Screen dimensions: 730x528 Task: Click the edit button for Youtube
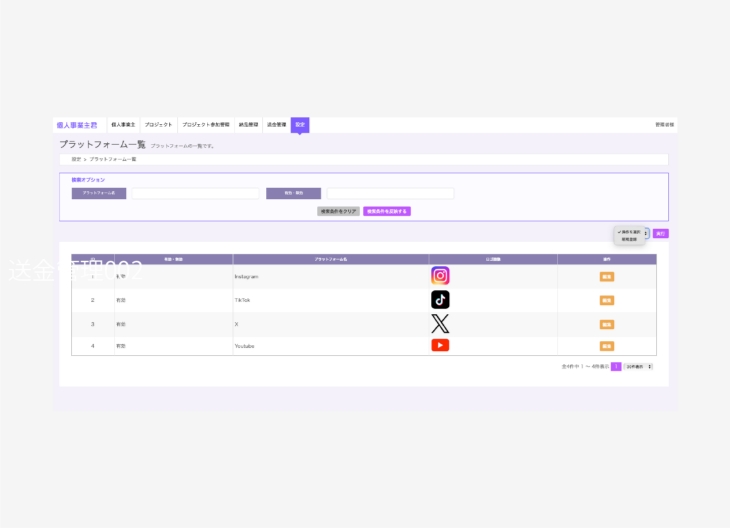[607, 346]
